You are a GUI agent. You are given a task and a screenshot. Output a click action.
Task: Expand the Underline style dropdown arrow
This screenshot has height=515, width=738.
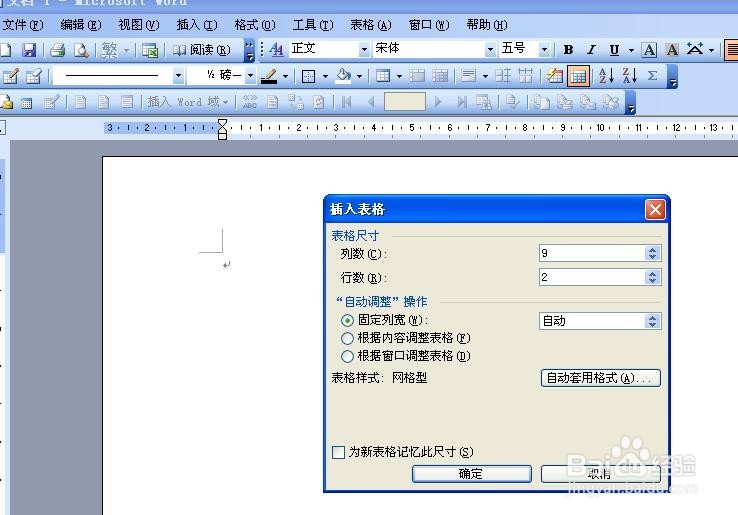[x=631, y=50]
